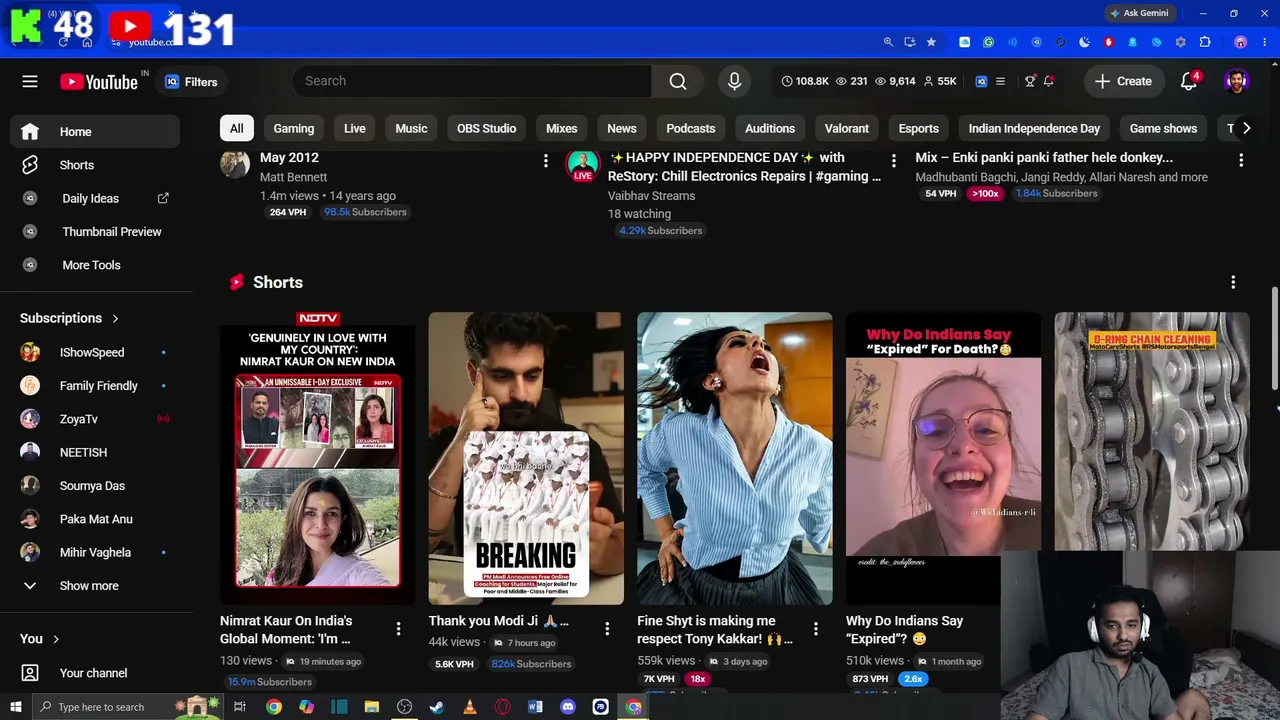Open the account avatar menu
1280x720 pixels.
coord(1237,81)
